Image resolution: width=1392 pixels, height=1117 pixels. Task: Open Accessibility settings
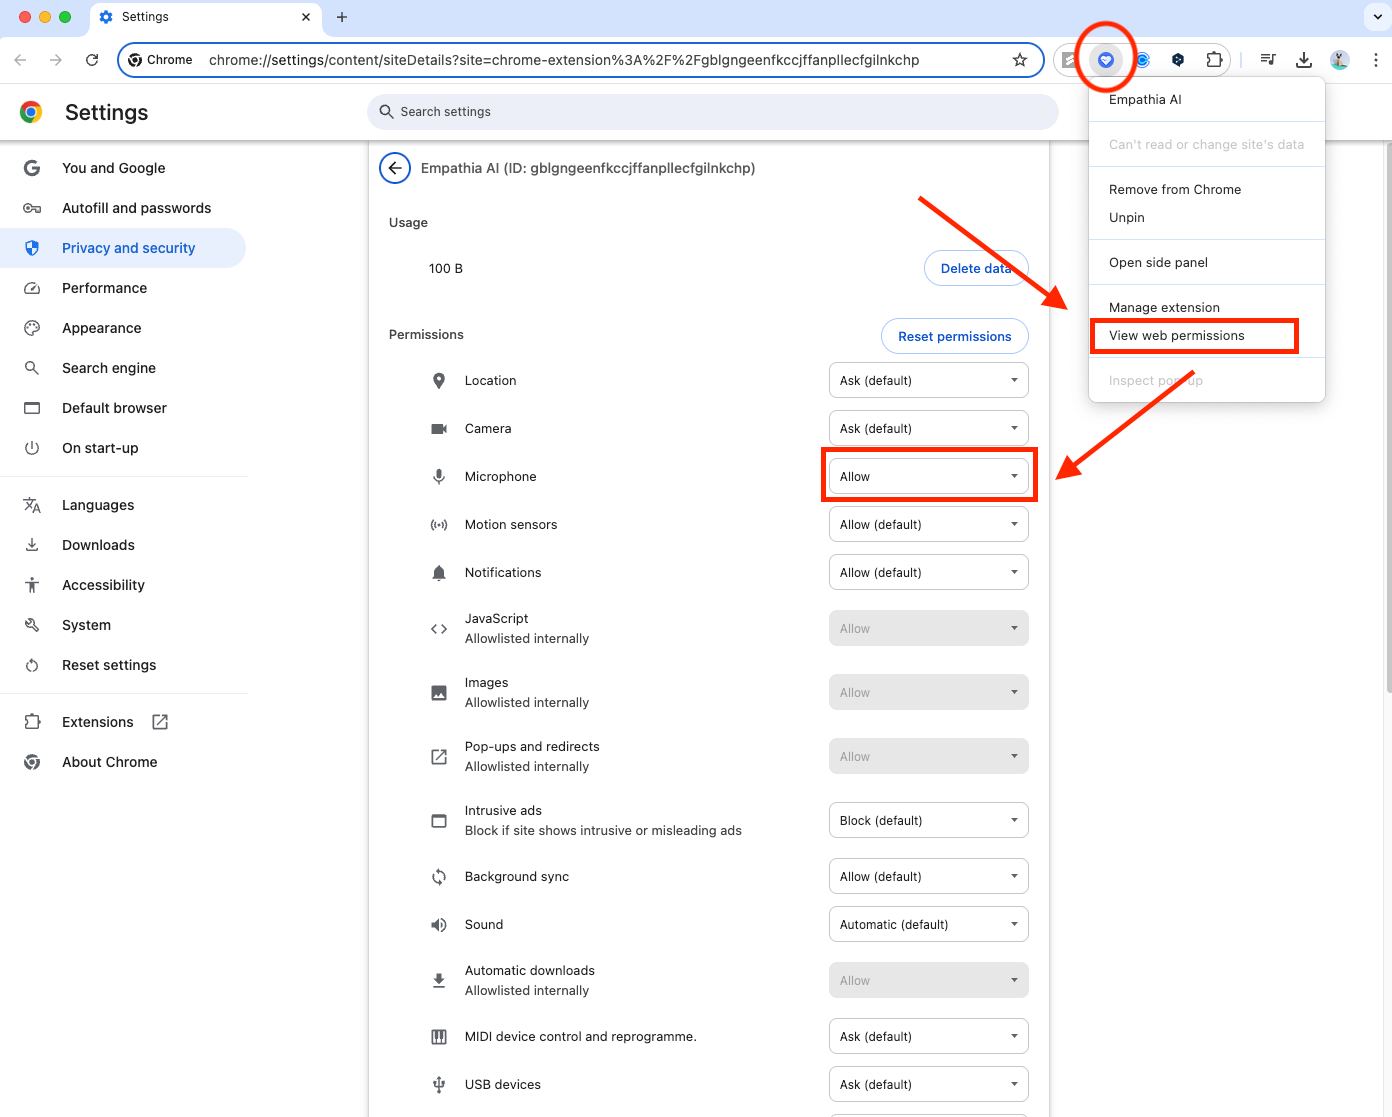pos(123,585)
